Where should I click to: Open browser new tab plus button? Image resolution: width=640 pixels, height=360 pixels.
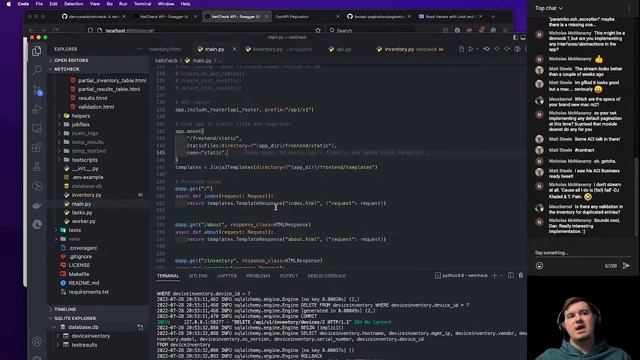(x=493, y=16)
